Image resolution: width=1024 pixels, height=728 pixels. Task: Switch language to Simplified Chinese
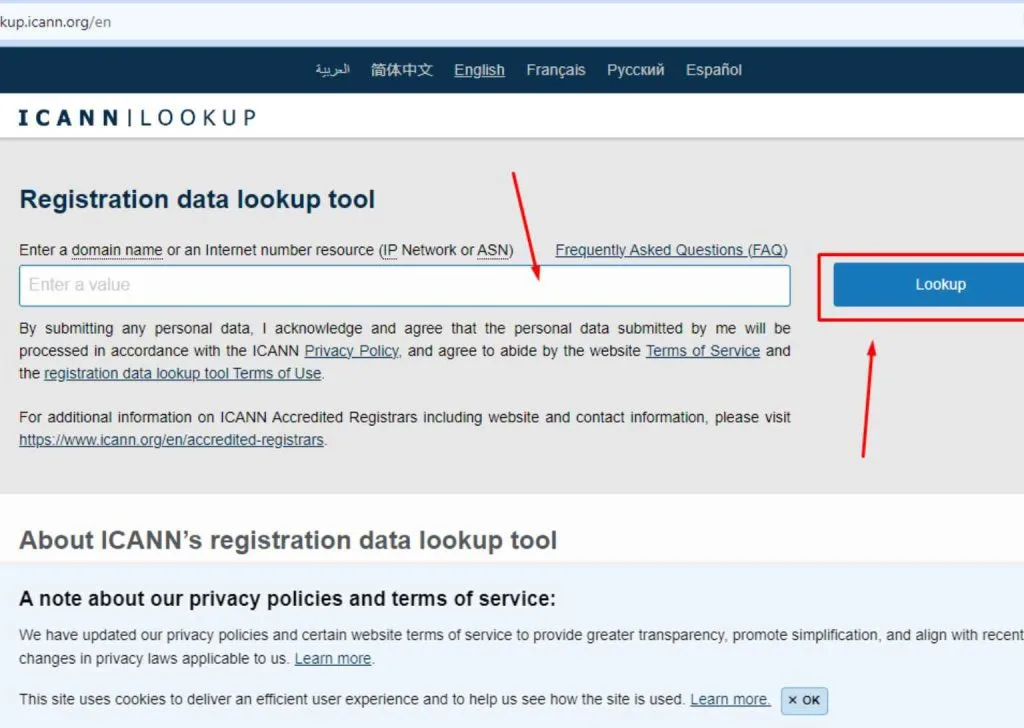click(x=402, y=70)
